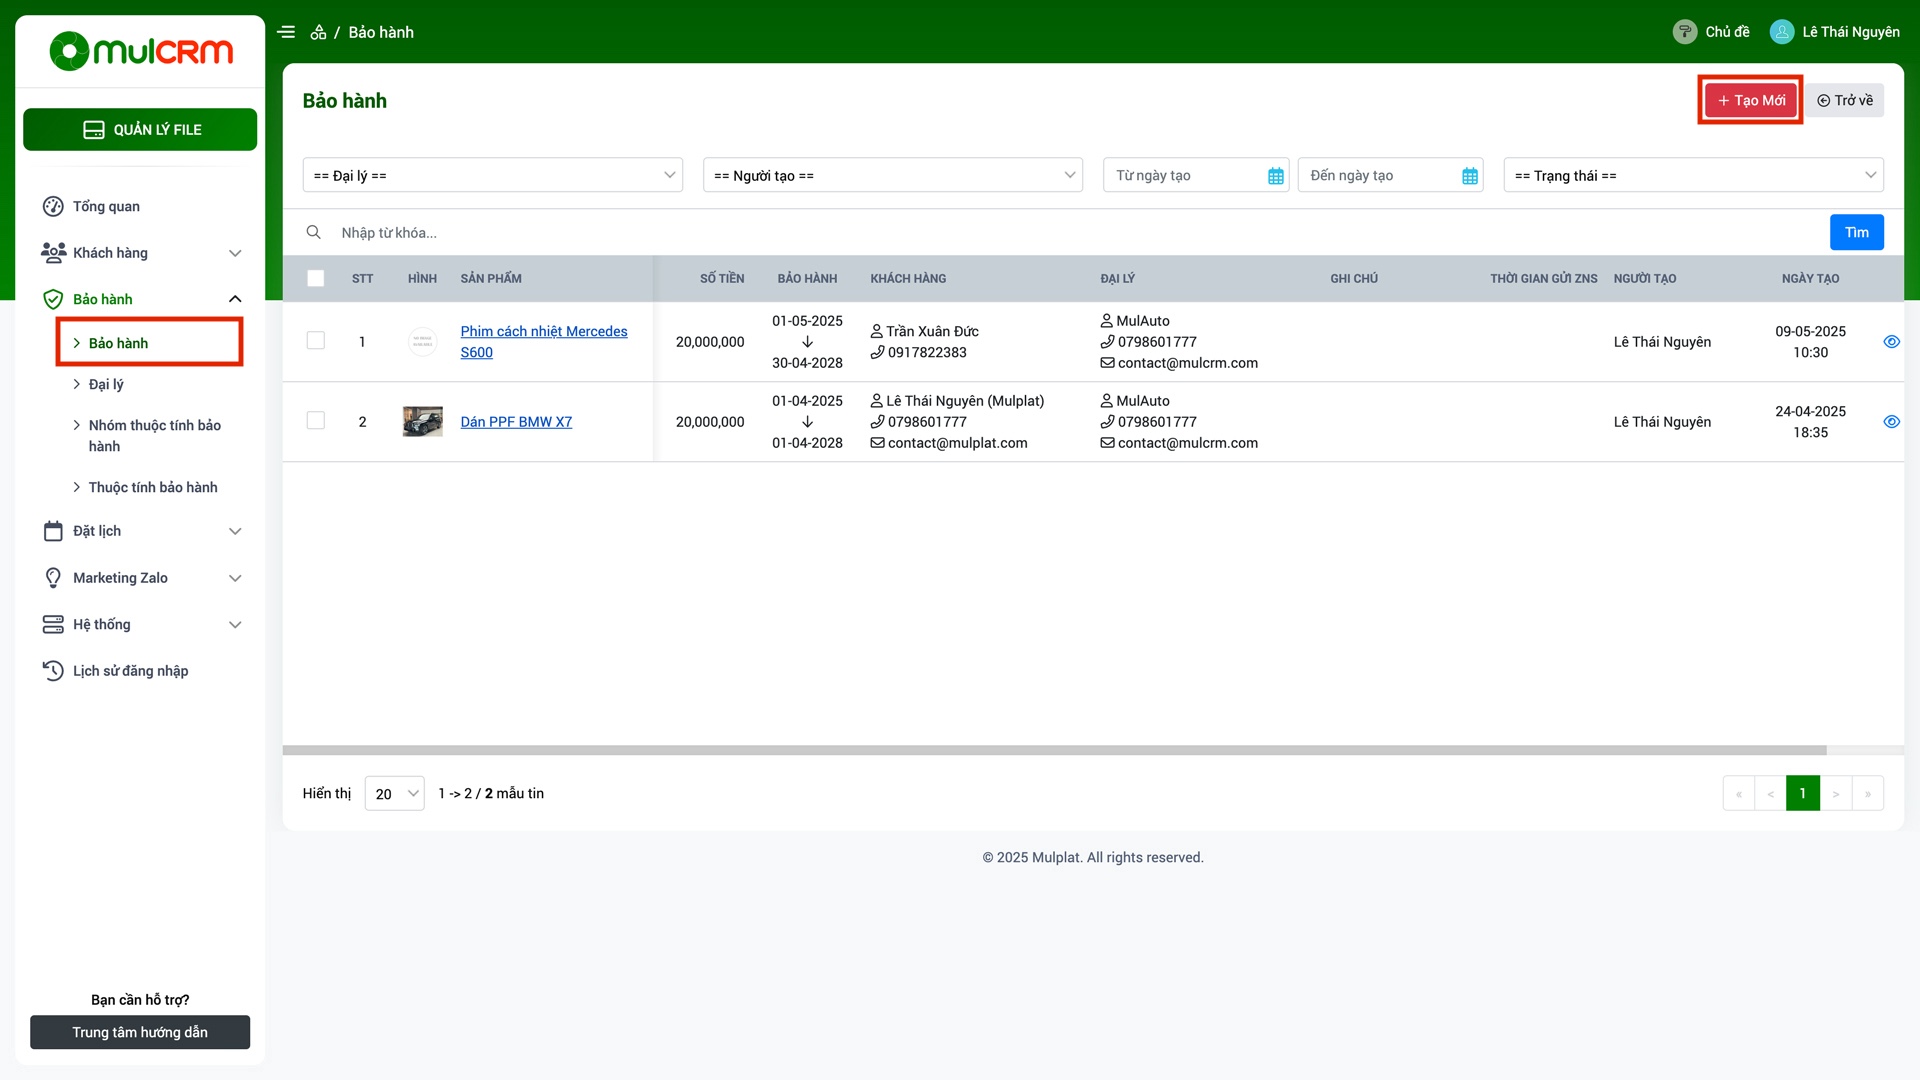This screenshot has height=1080, width=1920.
Task: Open the Đại lý filter dropdown
Action: click(x=493, y=176)
